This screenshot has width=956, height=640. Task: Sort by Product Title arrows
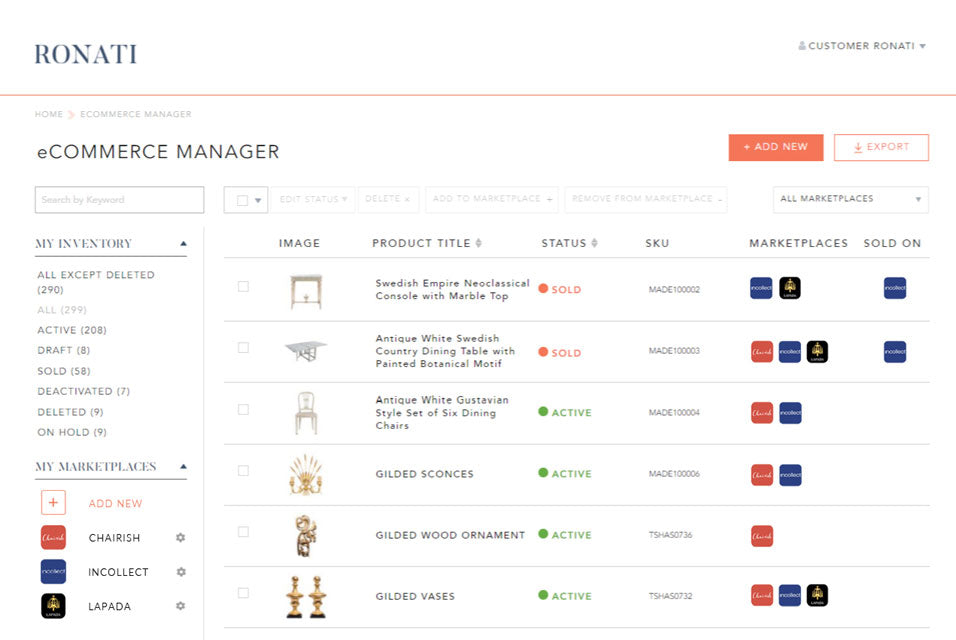tap(479, 243)
